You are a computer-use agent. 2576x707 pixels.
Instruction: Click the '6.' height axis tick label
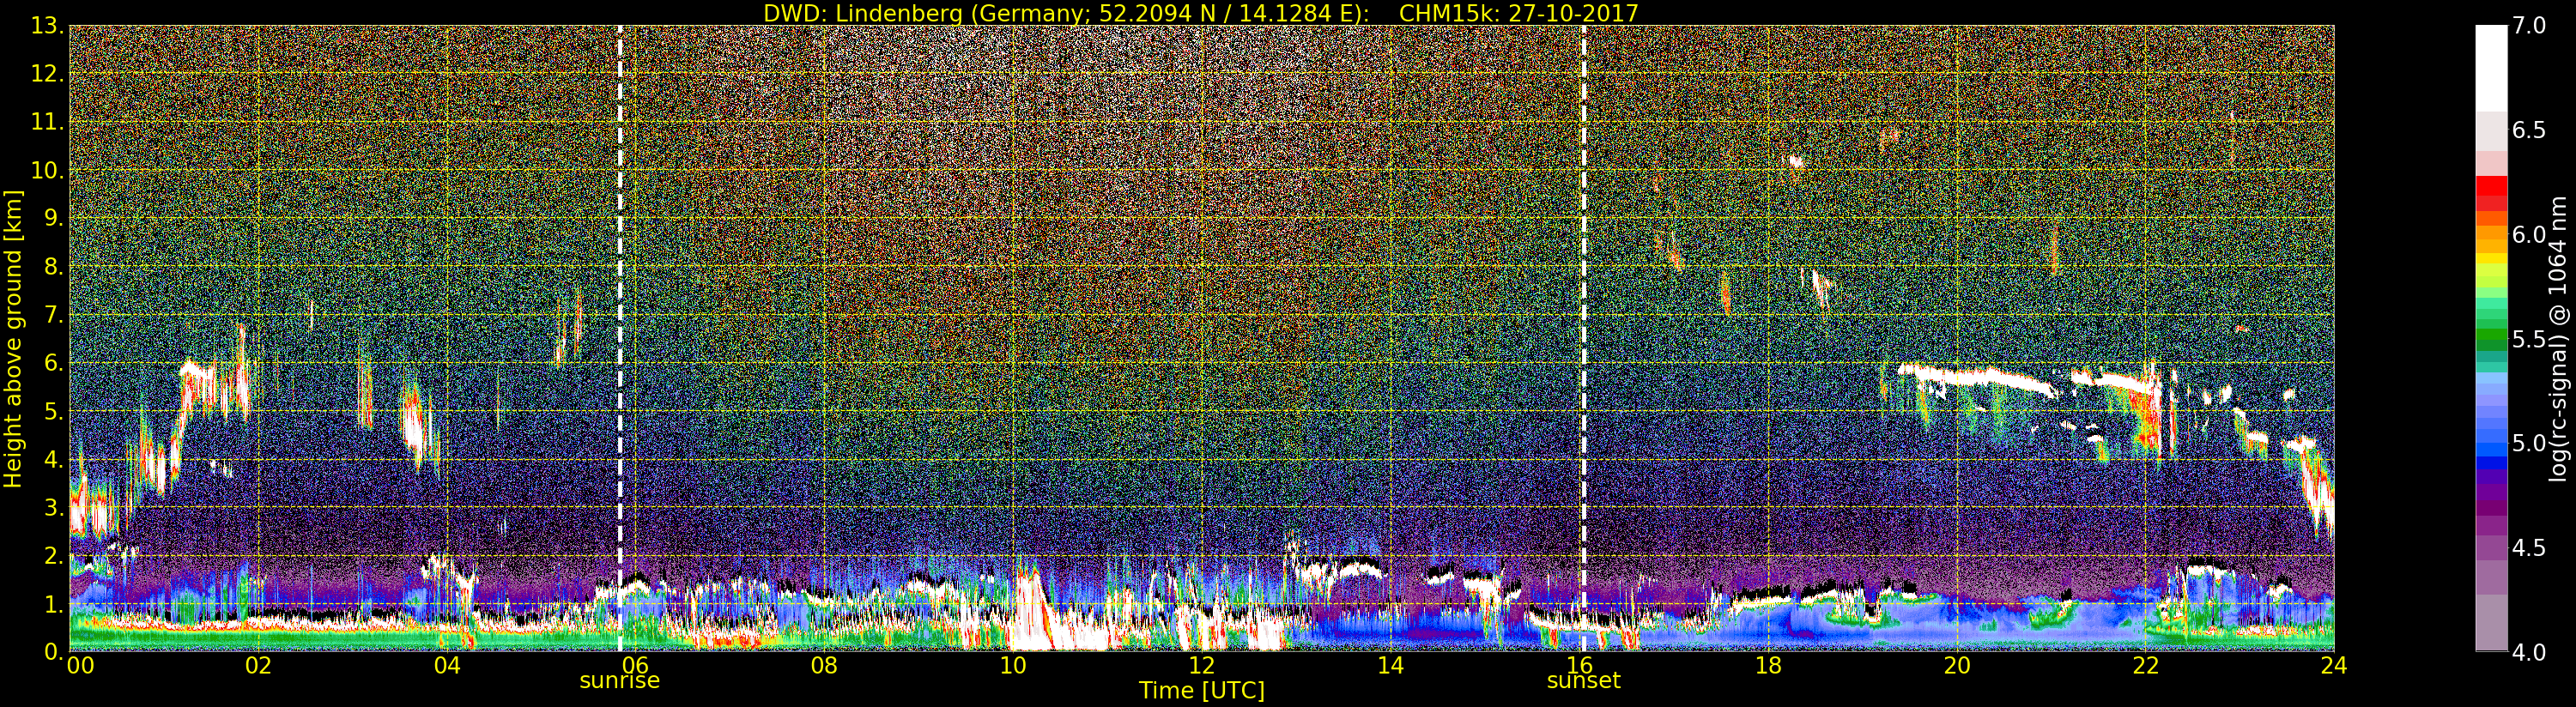pyautogui.click(x=53, y=363)
